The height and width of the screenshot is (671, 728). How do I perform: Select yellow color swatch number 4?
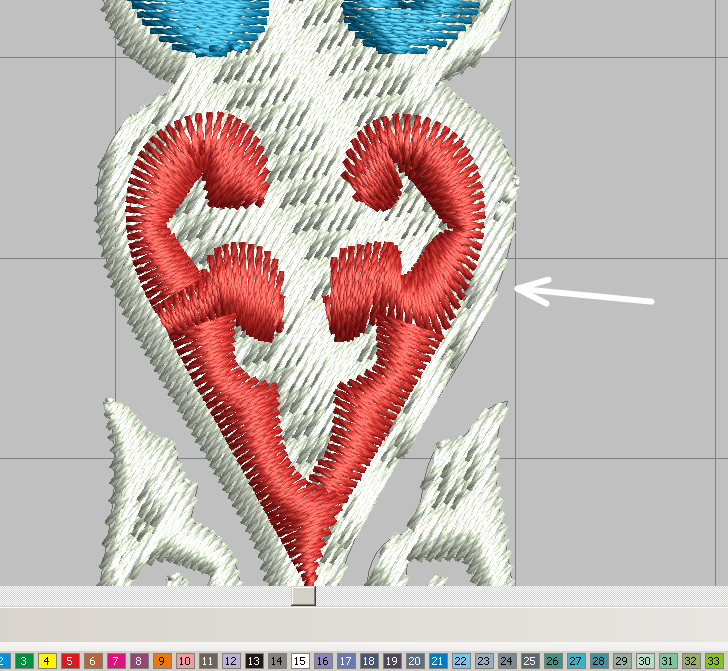(x=47, y=661)
